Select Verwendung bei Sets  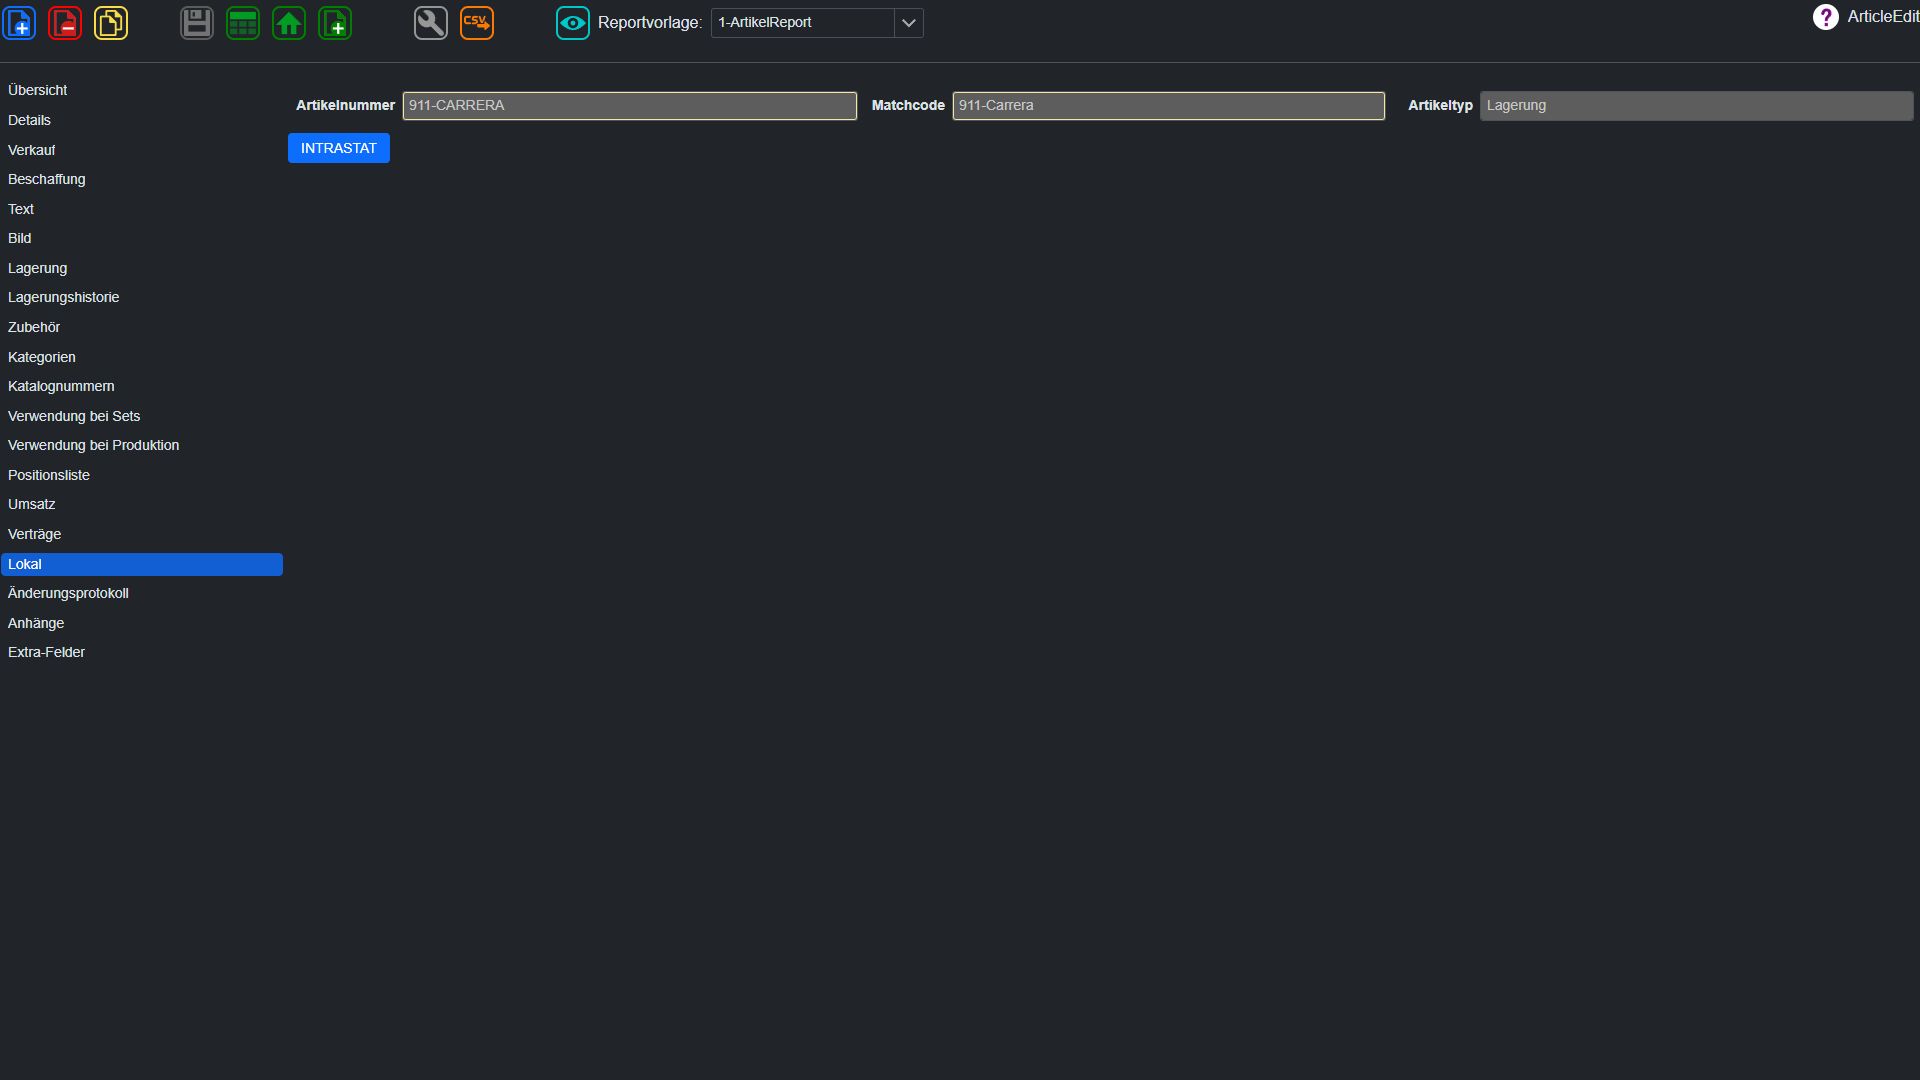click(x=142, y=416)
